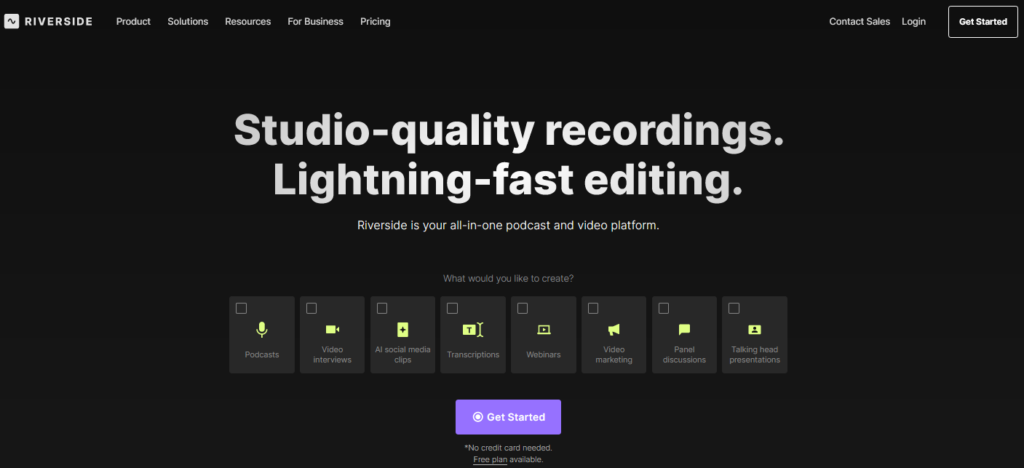Tick the Podcasts checkbox
The width and height of the screenshot is (1024, 468).
click(x=242, y=308)
